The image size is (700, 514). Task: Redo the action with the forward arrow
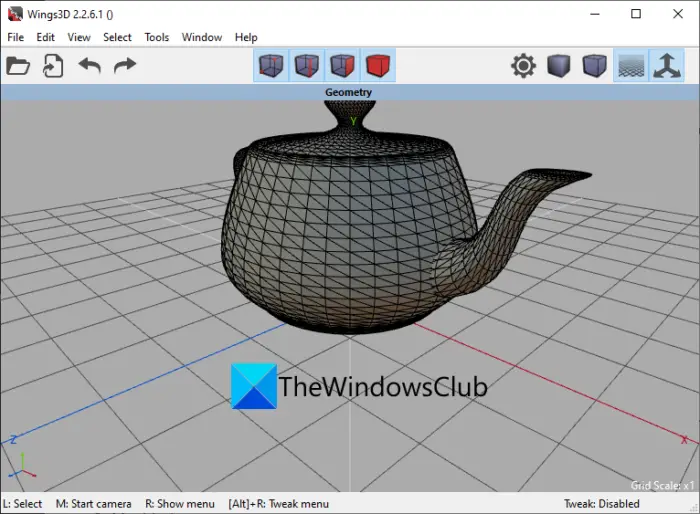click(125, 66)
